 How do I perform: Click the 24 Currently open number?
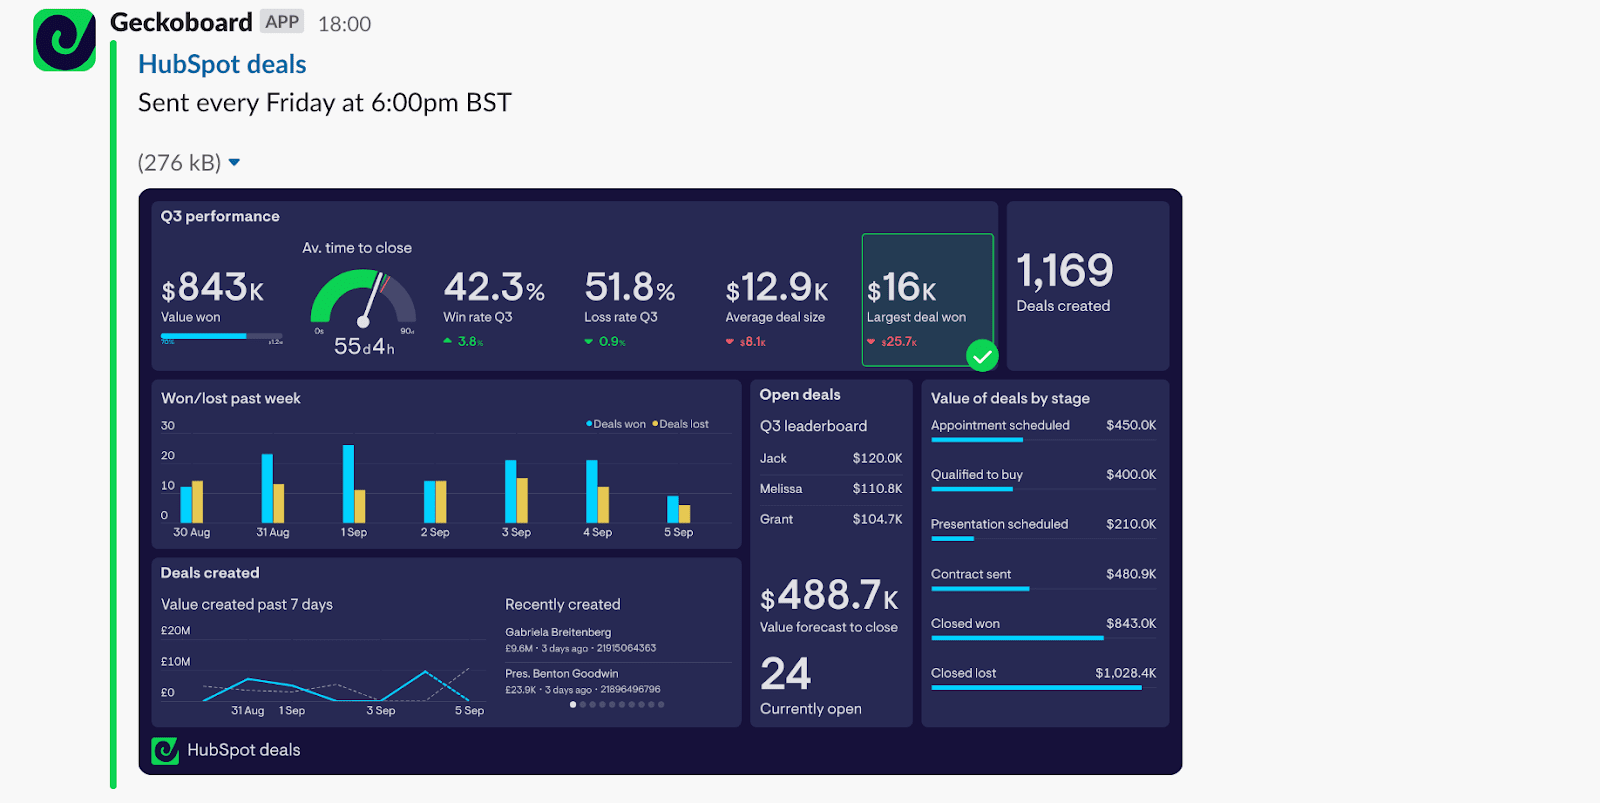pos(785,674)
